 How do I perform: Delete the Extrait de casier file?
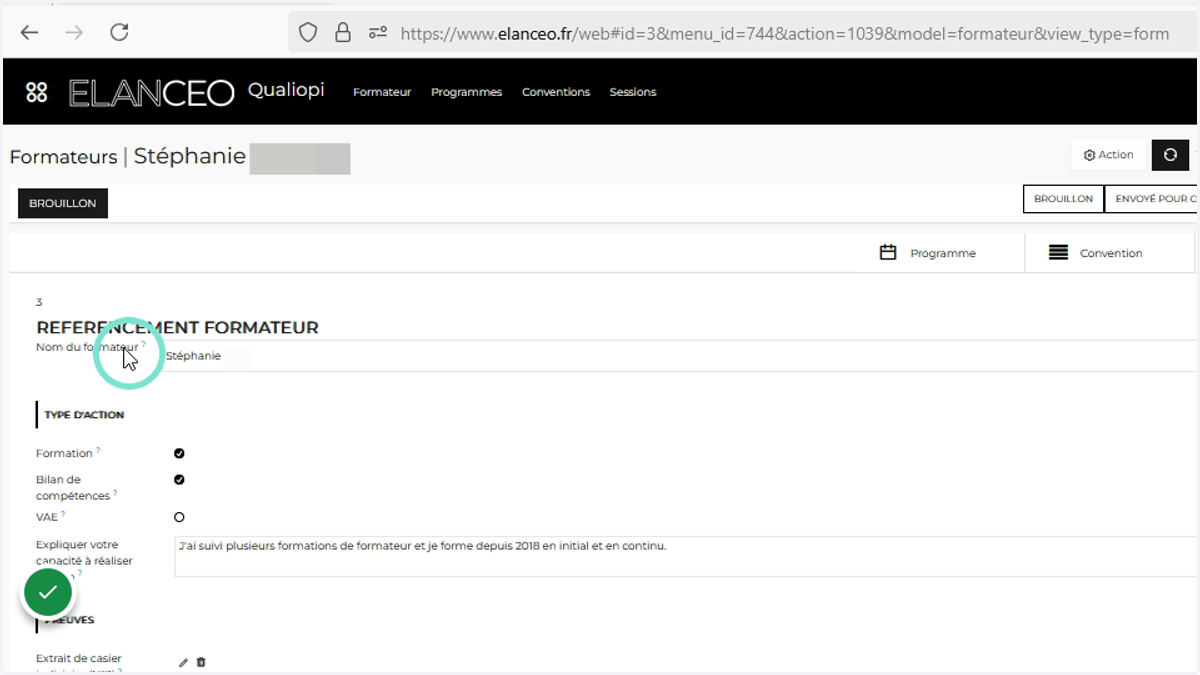pyautogui.click(x=201, y=662)
